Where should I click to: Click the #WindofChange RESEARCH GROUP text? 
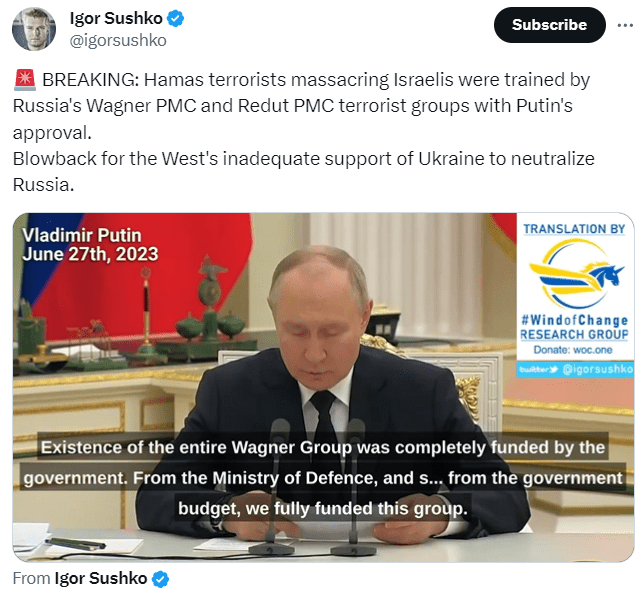click(x=574, y=327)
